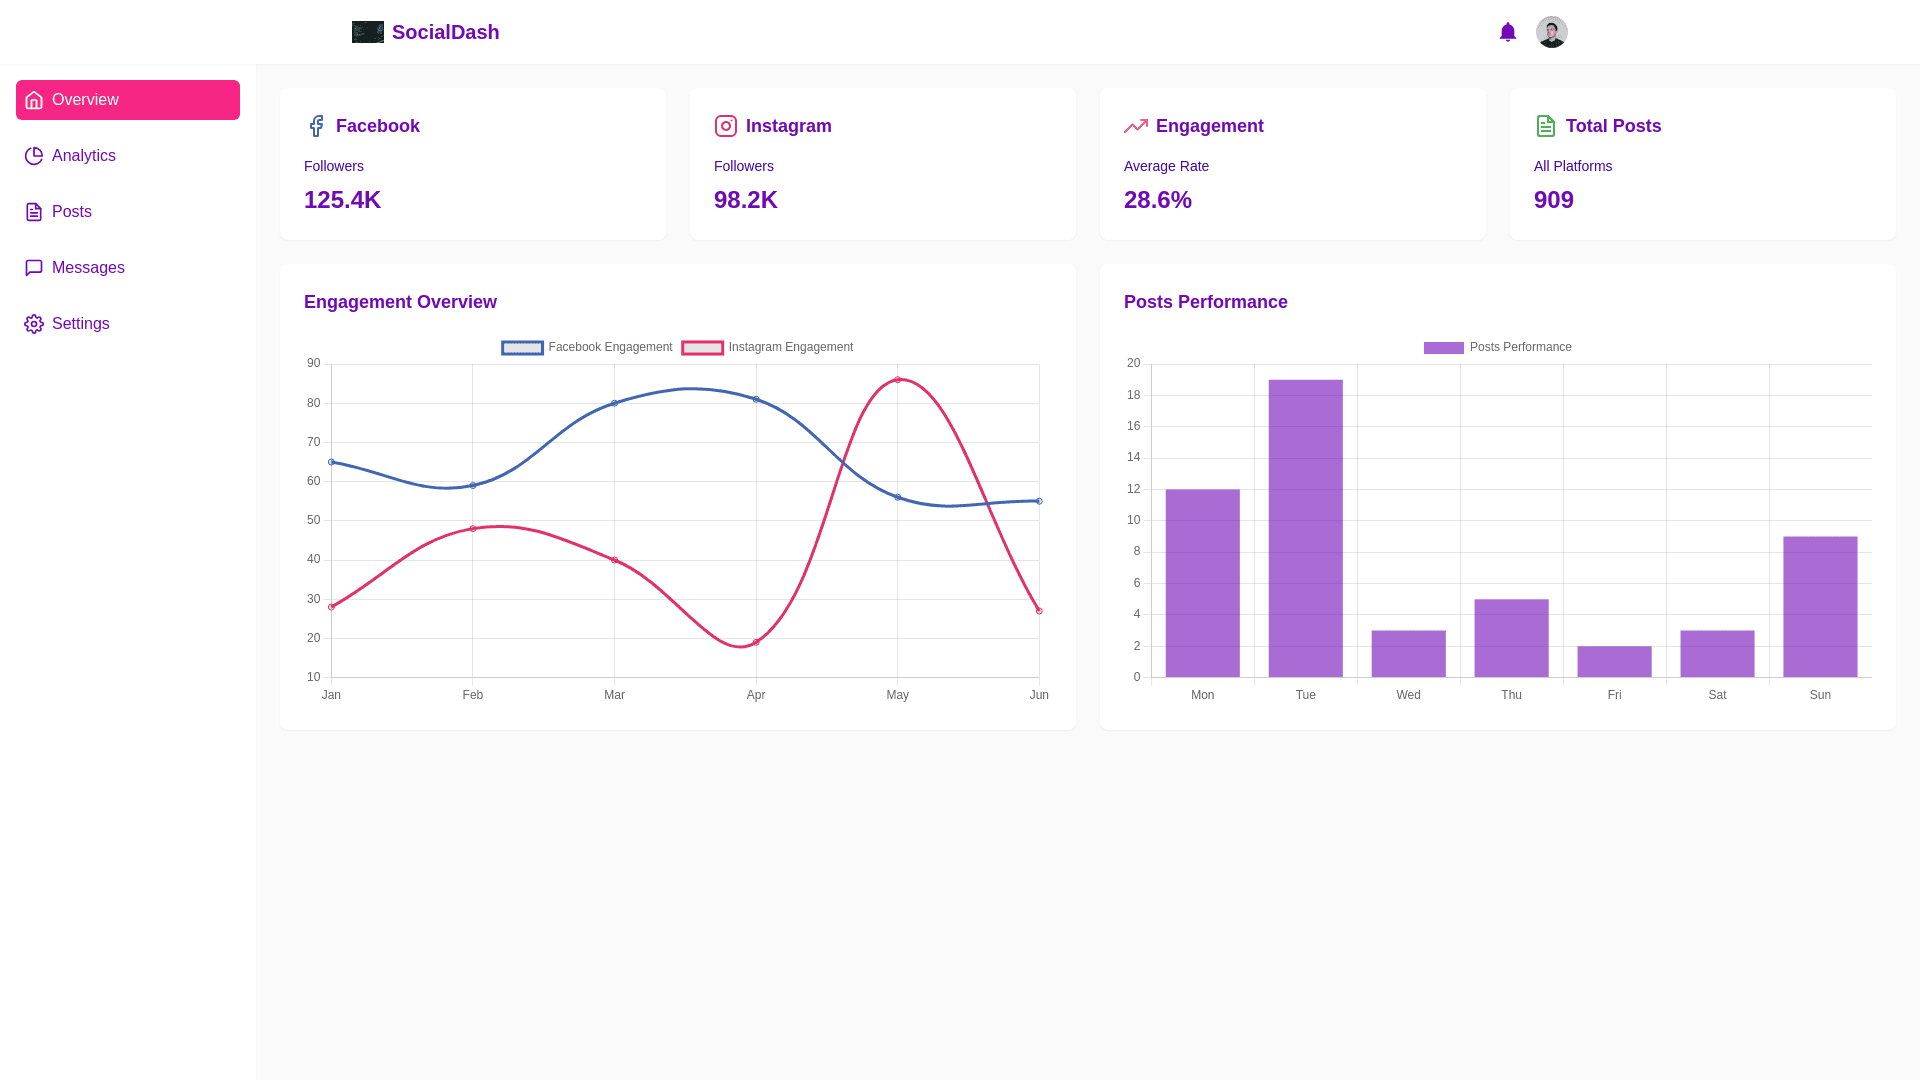Click the trending arrow icon on Engagement card
Screen dimensions: 1920x1080
tap(1136, 126)
